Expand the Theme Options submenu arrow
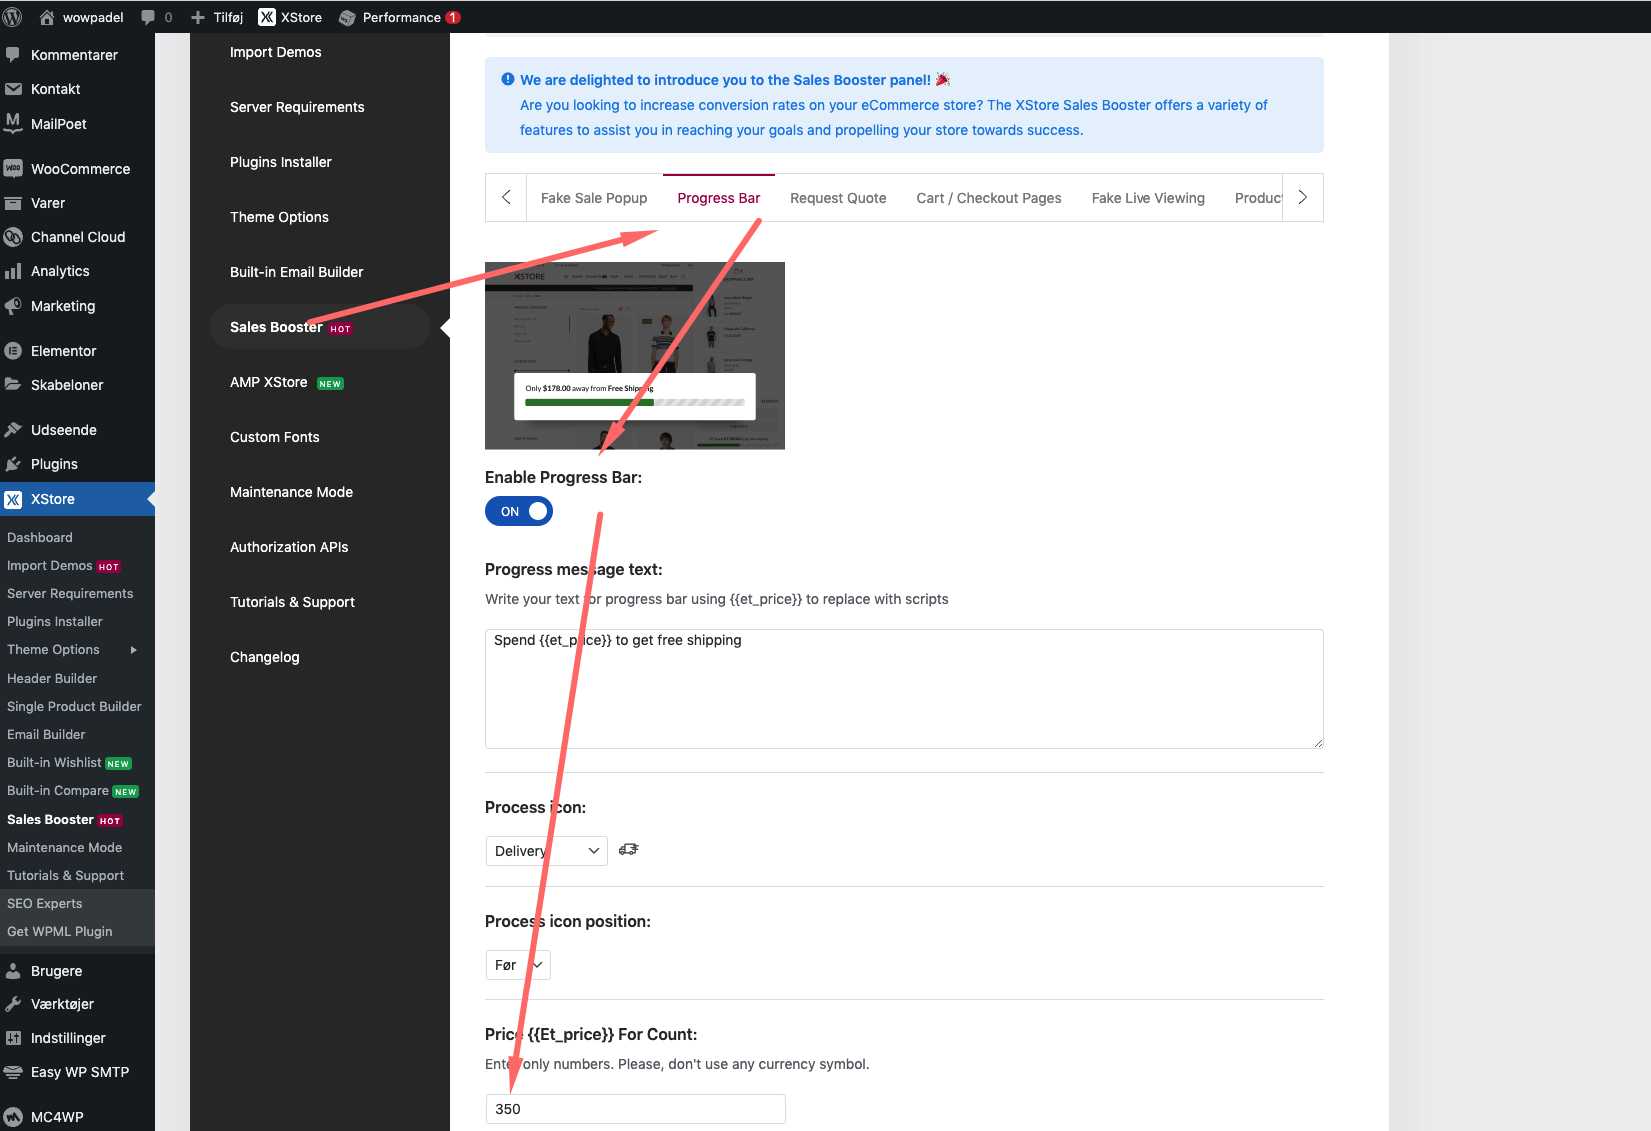The width and height of the screenshot is (1651, 1131). 133,650
